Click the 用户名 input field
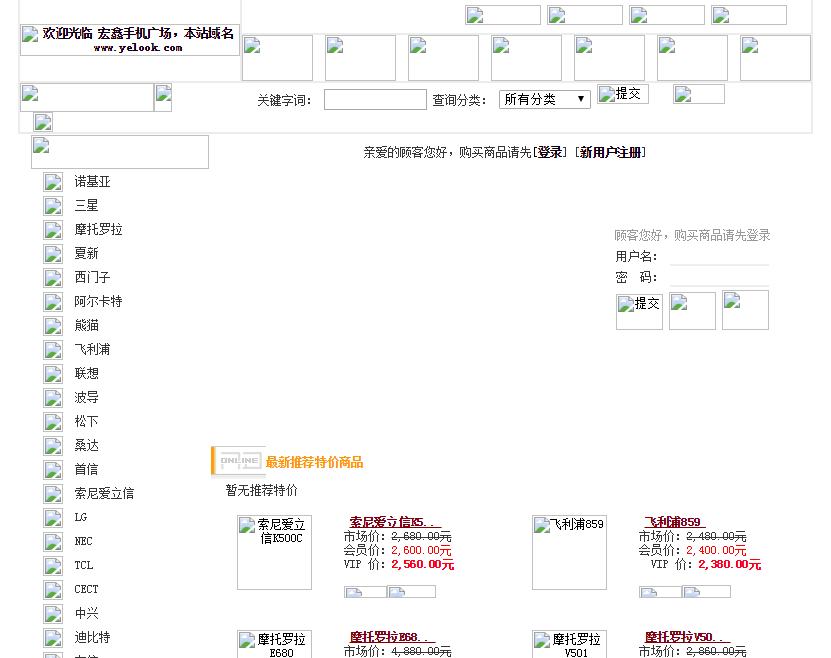 719,256
